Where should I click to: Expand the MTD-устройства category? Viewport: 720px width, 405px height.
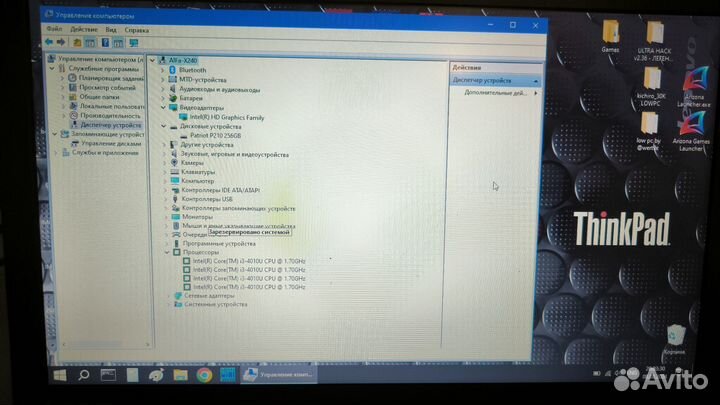(162, 79)
